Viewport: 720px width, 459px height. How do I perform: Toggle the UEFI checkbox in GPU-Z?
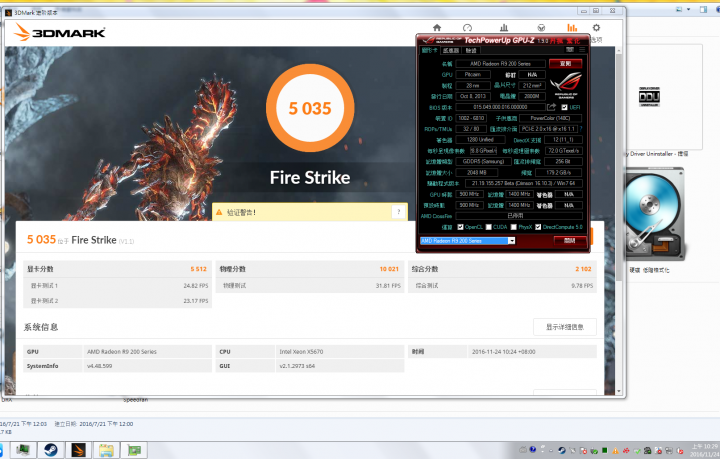click(x=564, y=107)
